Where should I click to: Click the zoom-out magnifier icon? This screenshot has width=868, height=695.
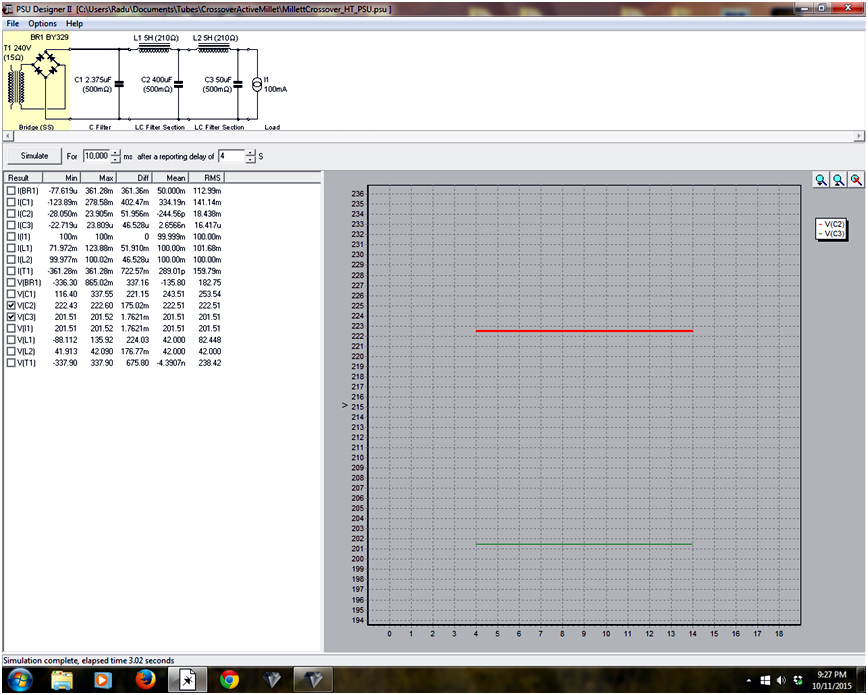(838, 180)
